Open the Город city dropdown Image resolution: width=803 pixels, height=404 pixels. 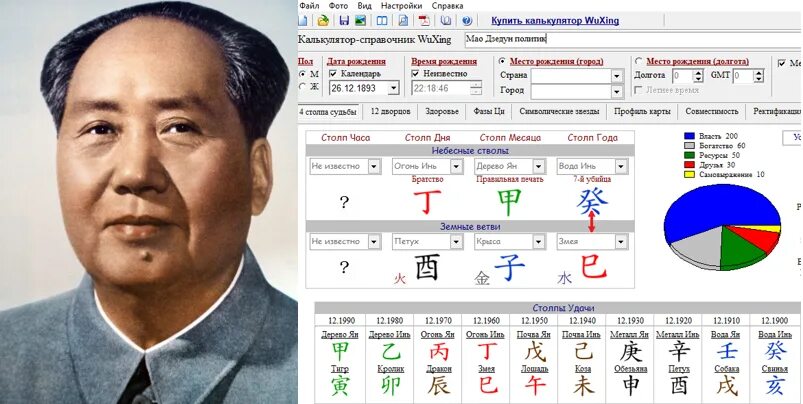tap(617, 92)
